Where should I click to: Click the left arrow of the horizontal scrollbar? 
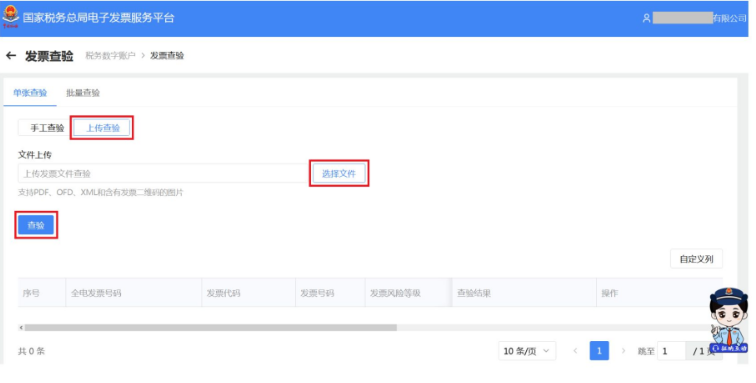click(x=21, y=328)
